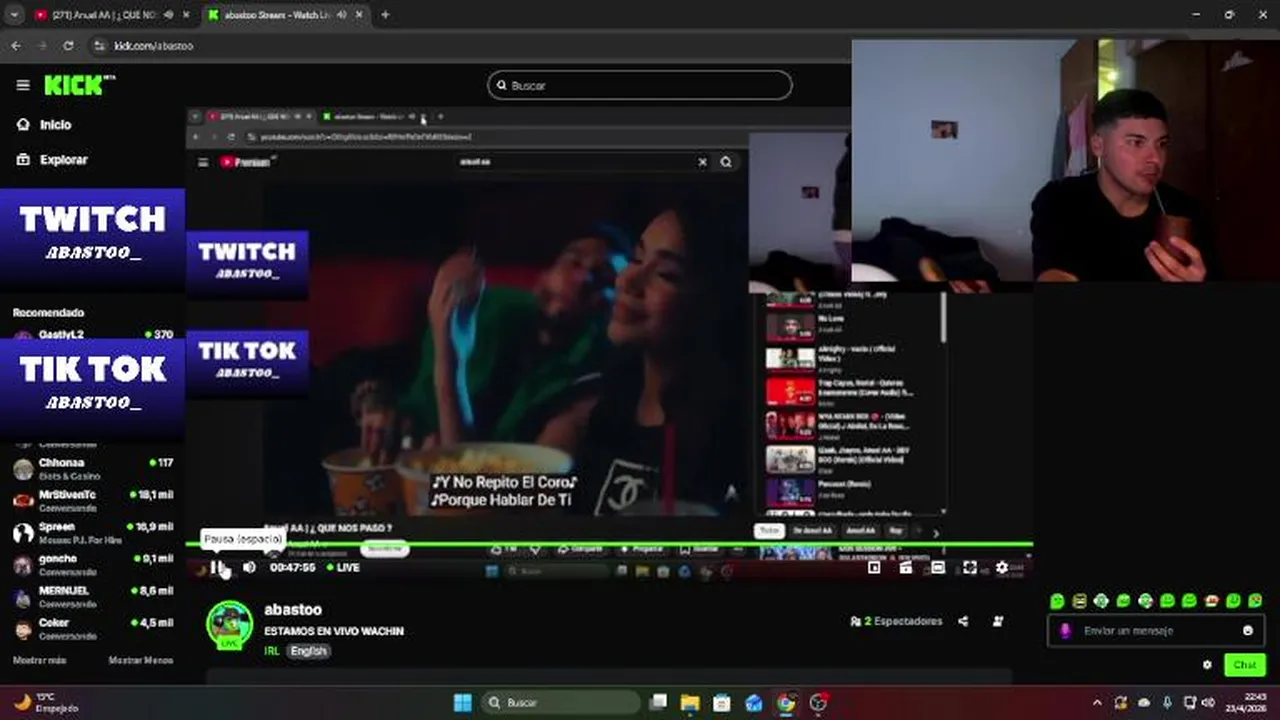The image size is (1280, 720).
Task: Switch to the abastoo Stream Kick tab
Action: coord(285,15)
